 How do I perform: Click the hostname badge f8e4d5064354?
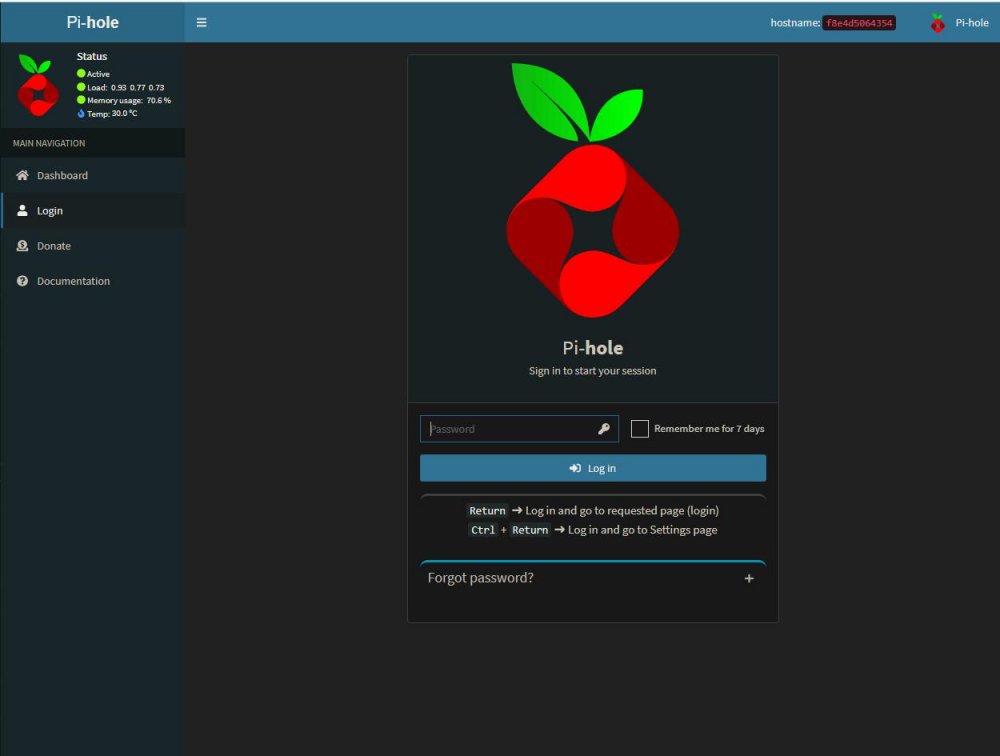(x=859, y=23)
